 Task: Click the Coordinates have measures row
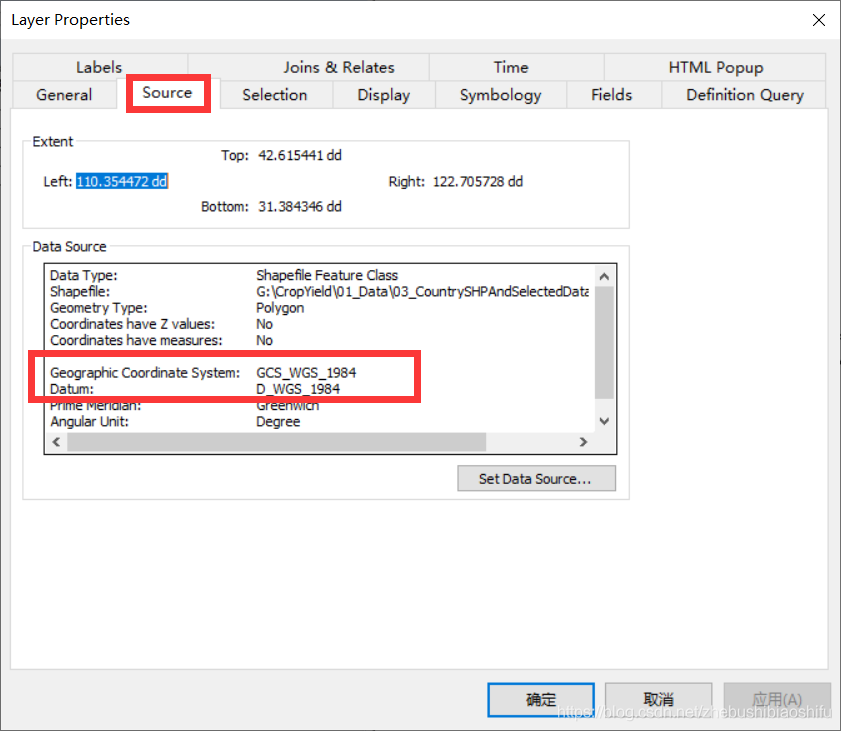point(161,341)
